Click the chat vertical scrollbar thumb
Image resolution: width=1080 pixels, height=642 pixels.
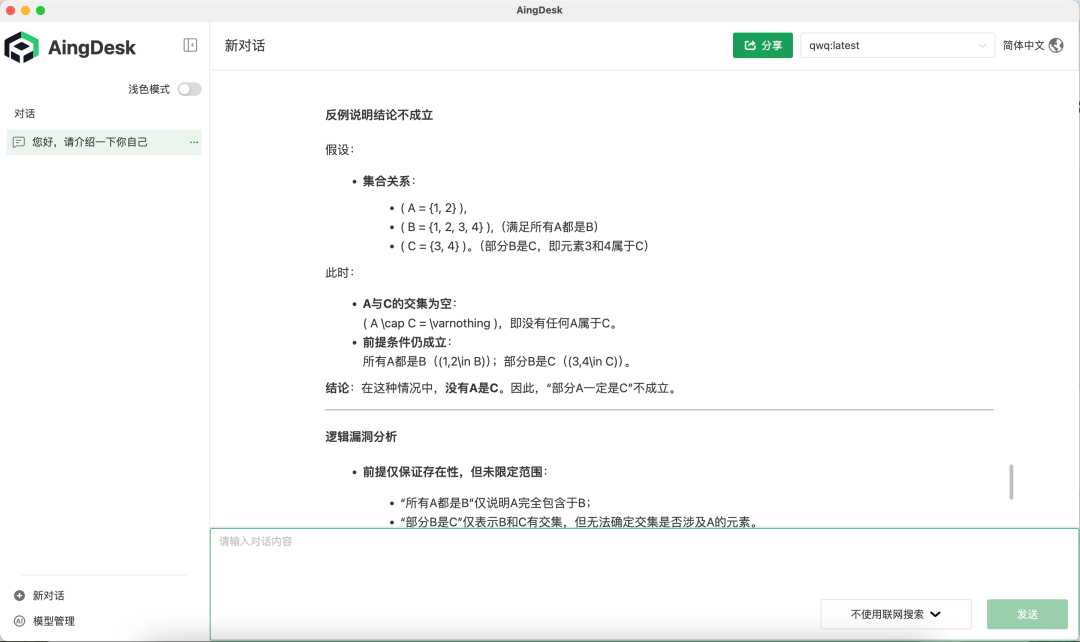point(1010,482)
